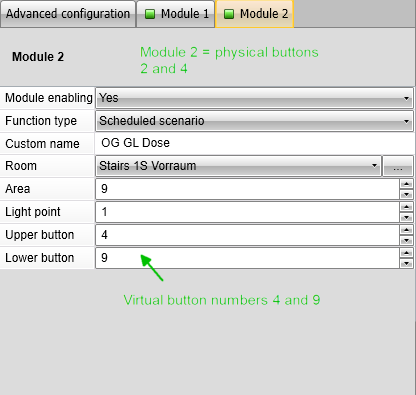Open the Room dropdown showing Stairs 1S Vorraum
This screenshot has width=416, height=395.
pyautogui.click(x=238, y=166)
